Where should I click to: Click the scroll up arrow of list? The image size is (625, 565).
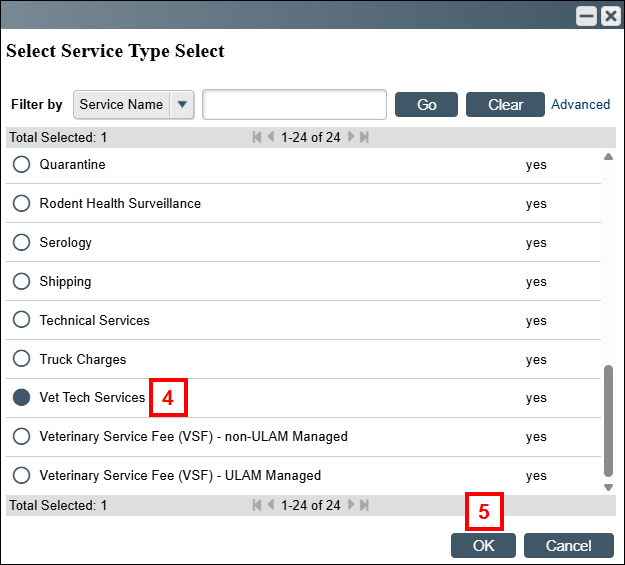(x=608, y=157)
